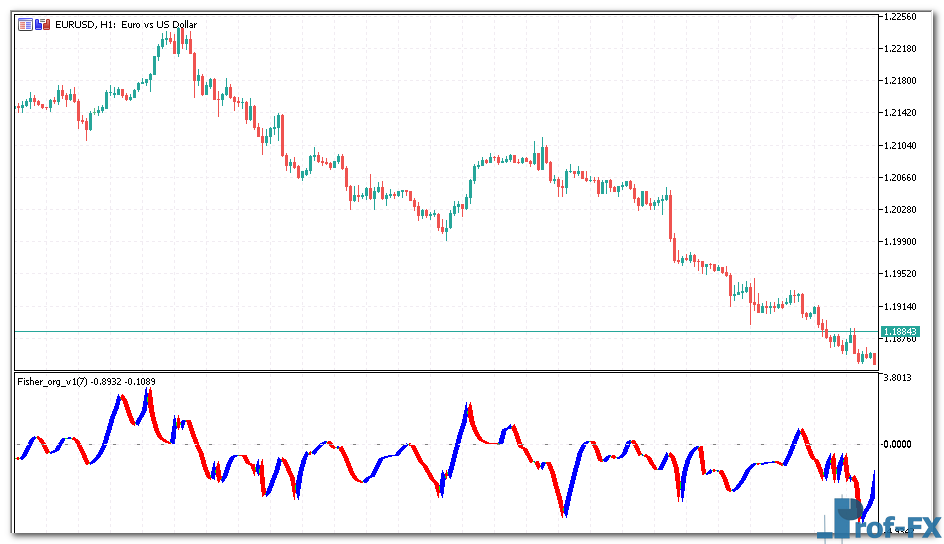Click the Fisher_org_v1(7) indicator label
The width and height of the screenshot is (944, 544).
tap(53, 381)
